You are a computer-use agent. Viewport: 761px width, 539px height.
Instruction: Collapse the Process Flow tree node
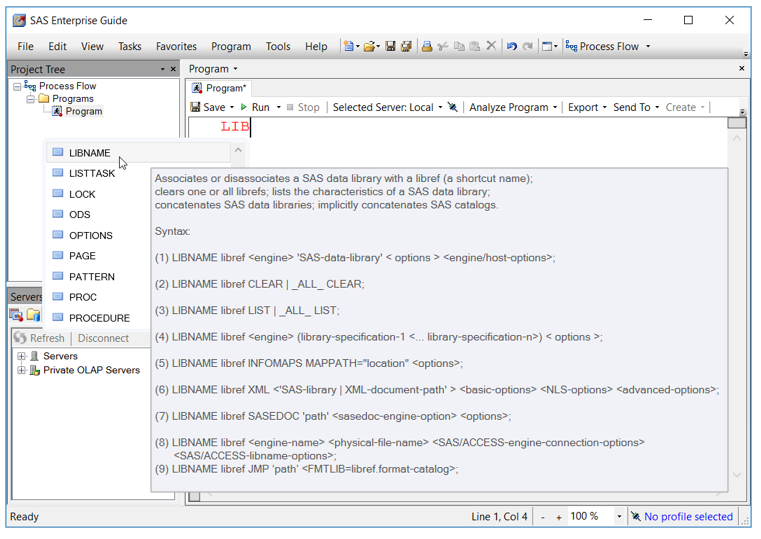click(x=17, y=87)
